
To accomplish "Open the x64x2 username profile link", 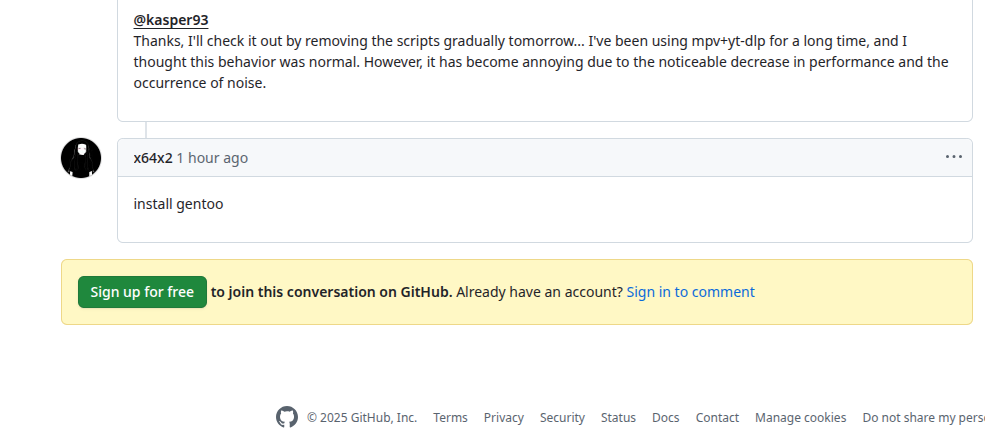I will pyautogui.click(x=153, y=158).
